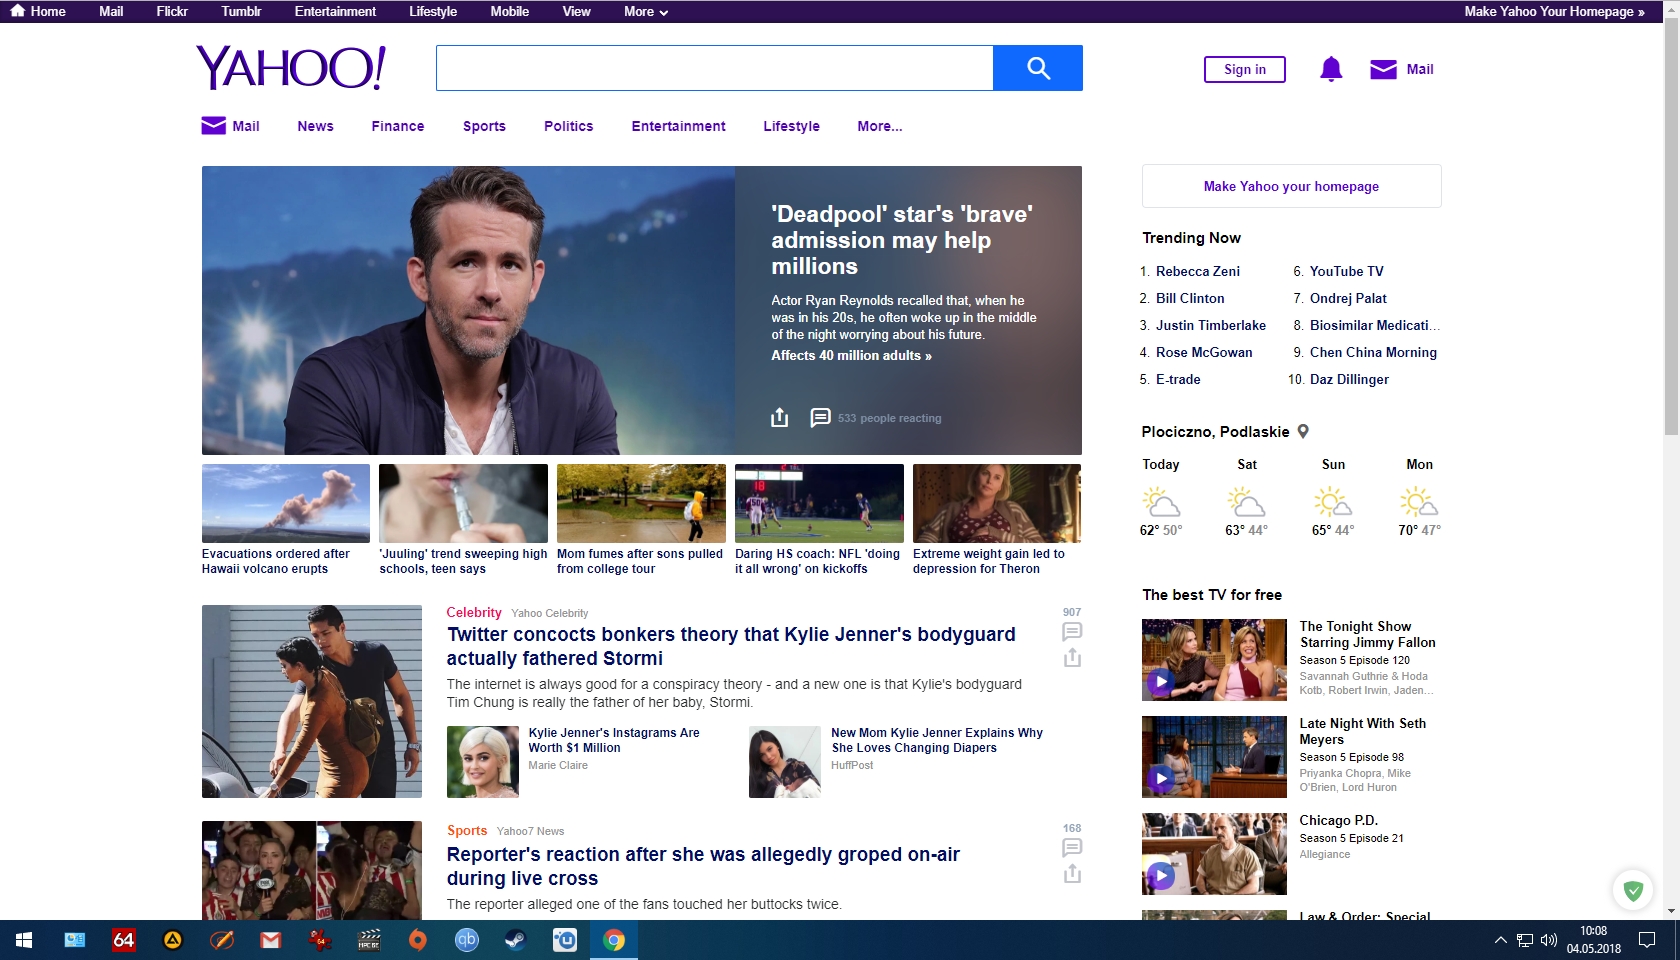
Task: Read Affects 40 million adults link
Action: [x=851, y=355]
